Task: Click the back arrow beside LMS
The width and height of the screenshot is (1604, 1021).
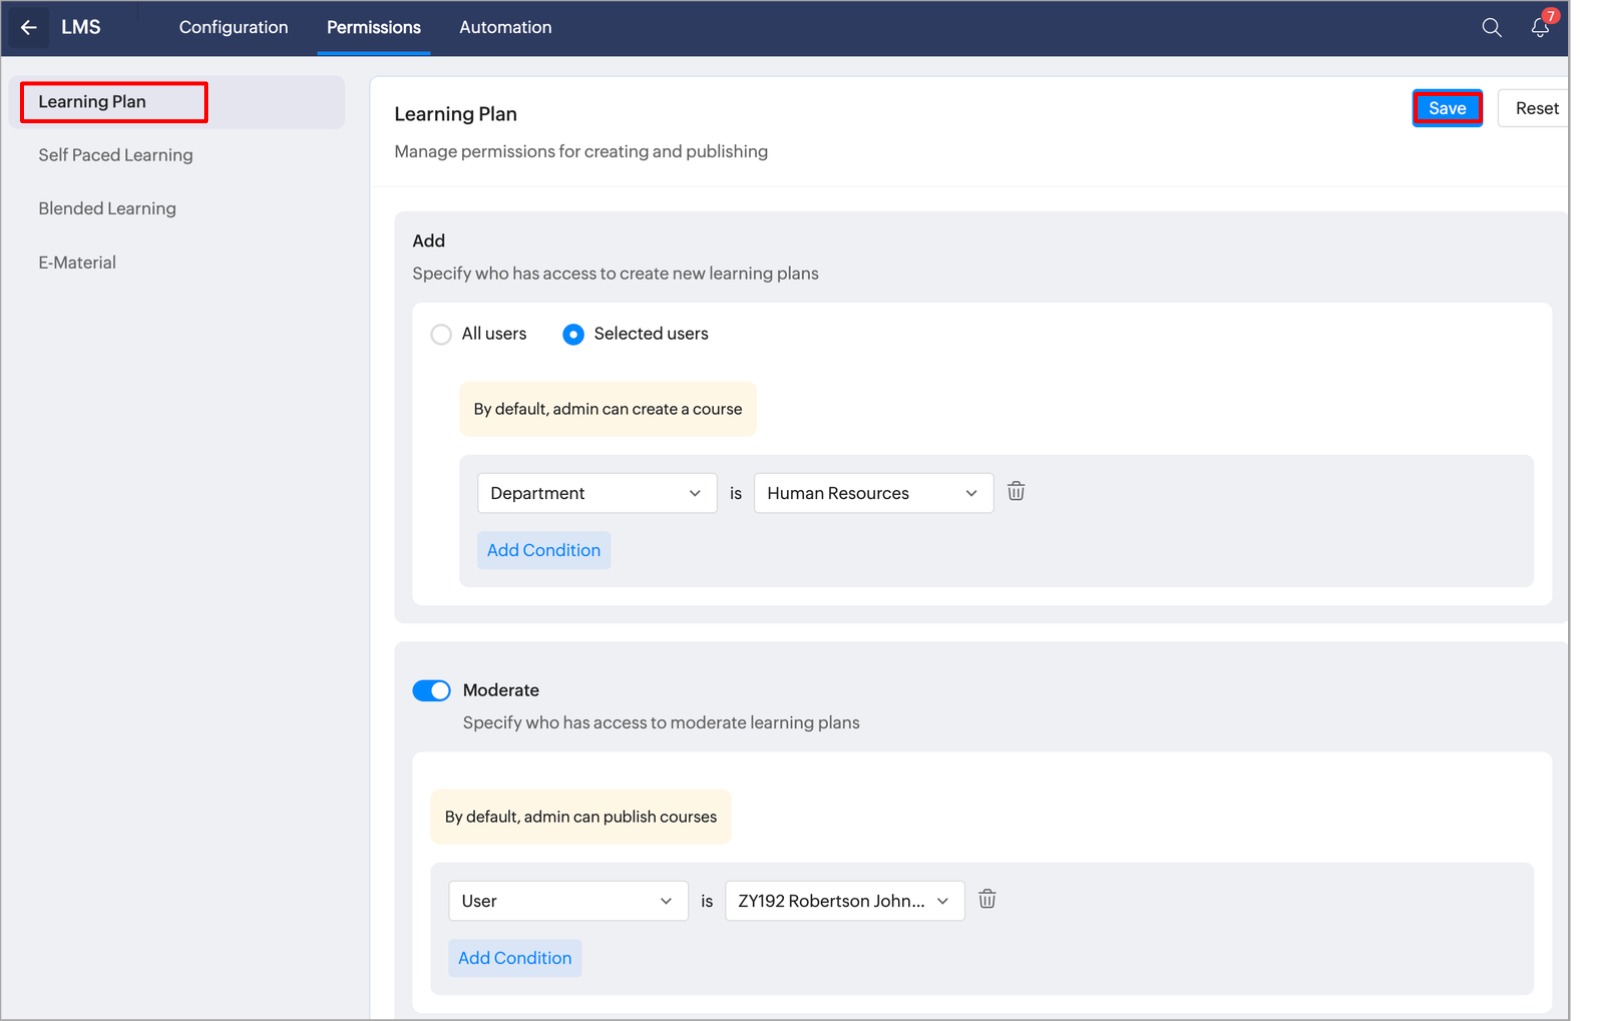Action: pos(29,28)
